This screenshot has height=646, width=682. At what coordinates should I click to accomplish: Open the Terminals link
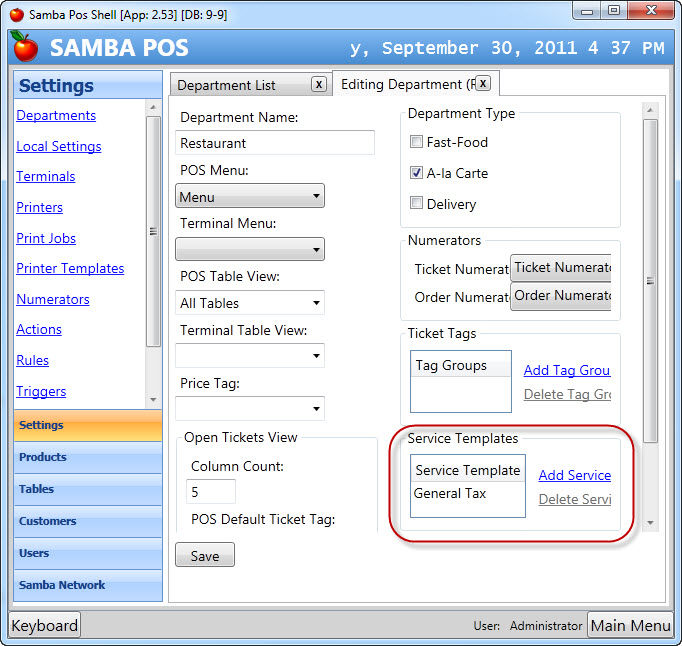pyautogui.click(x=46, y=177)
